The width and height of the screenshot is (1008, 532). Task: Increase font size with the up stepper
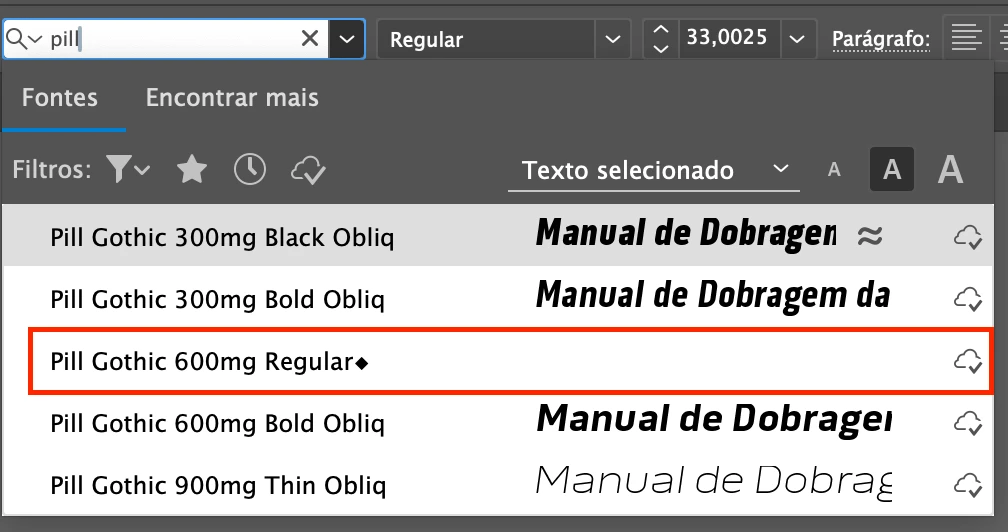(x=661, y=30)
